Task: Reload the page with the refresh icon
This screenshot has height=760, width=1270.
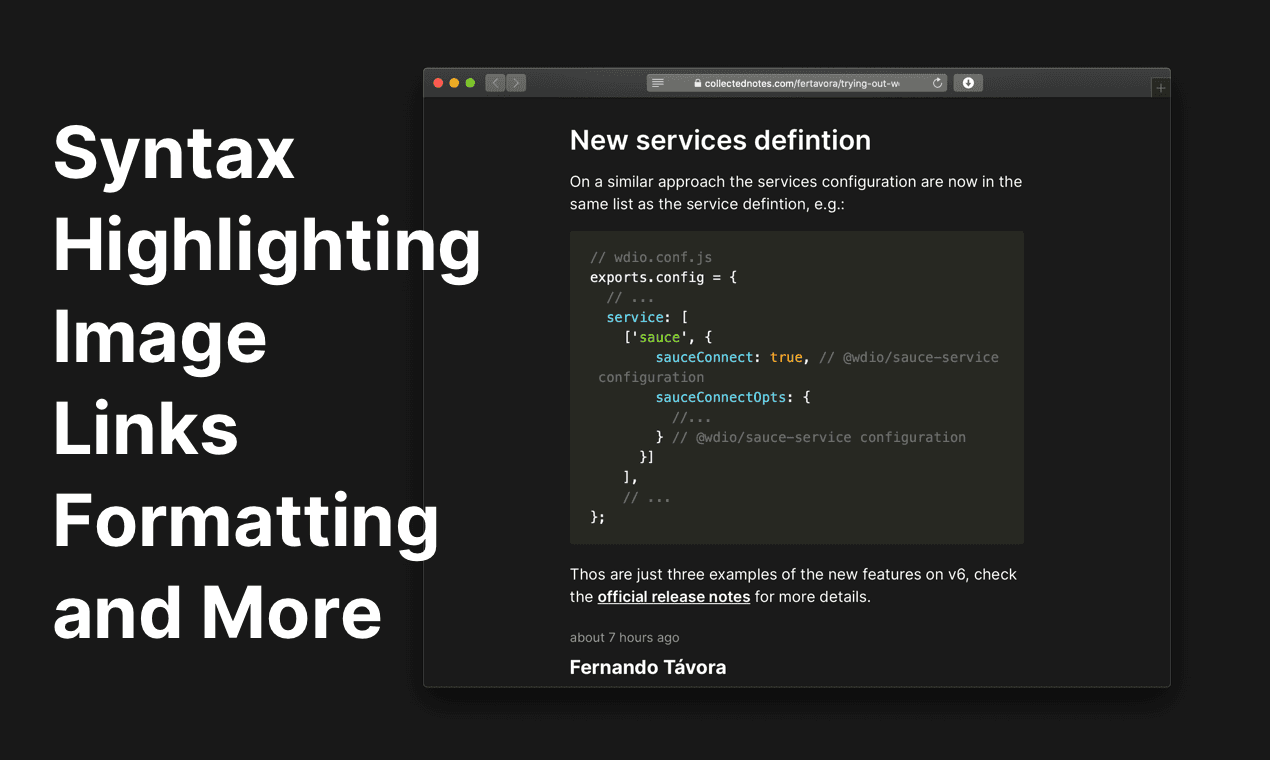Action: pyautogui.click(x=937, y=83)
